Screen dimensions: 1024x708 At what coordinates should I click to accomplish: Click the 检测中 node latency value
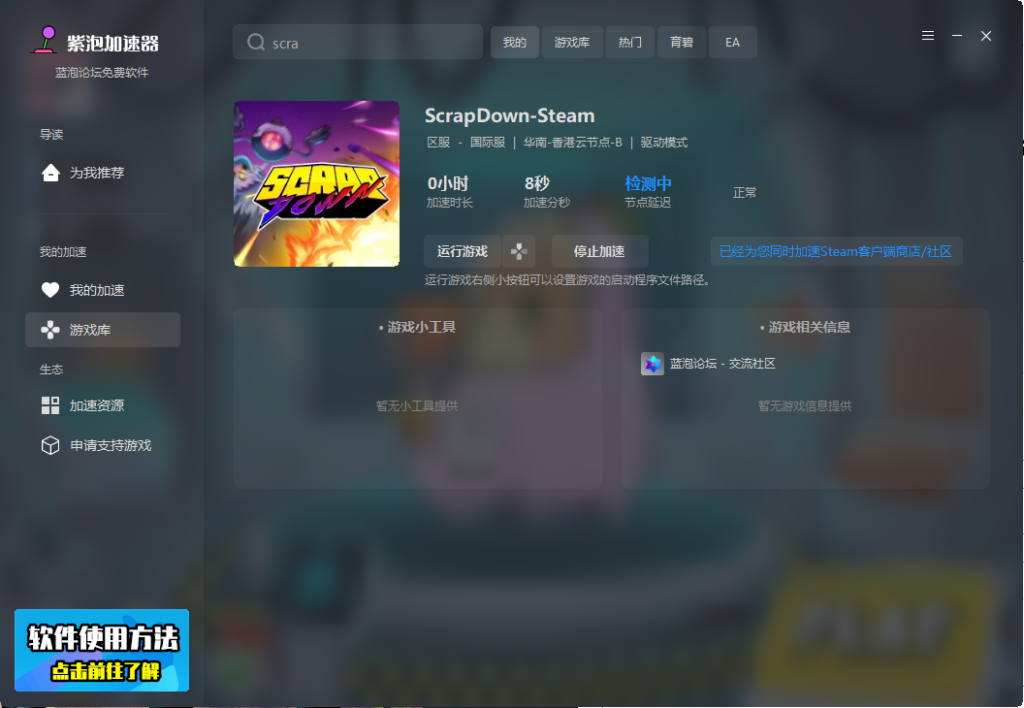point(648,184)
